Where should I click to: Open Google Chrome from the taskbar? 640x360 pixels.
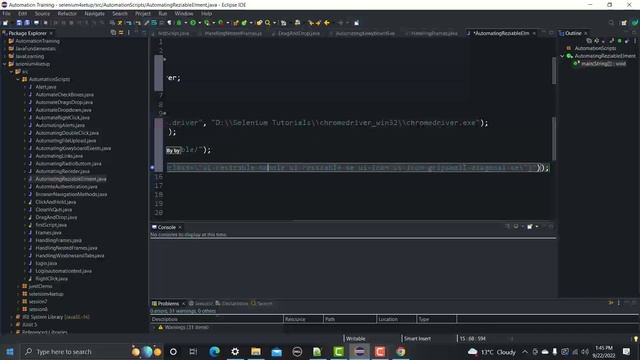coord(401,351)
